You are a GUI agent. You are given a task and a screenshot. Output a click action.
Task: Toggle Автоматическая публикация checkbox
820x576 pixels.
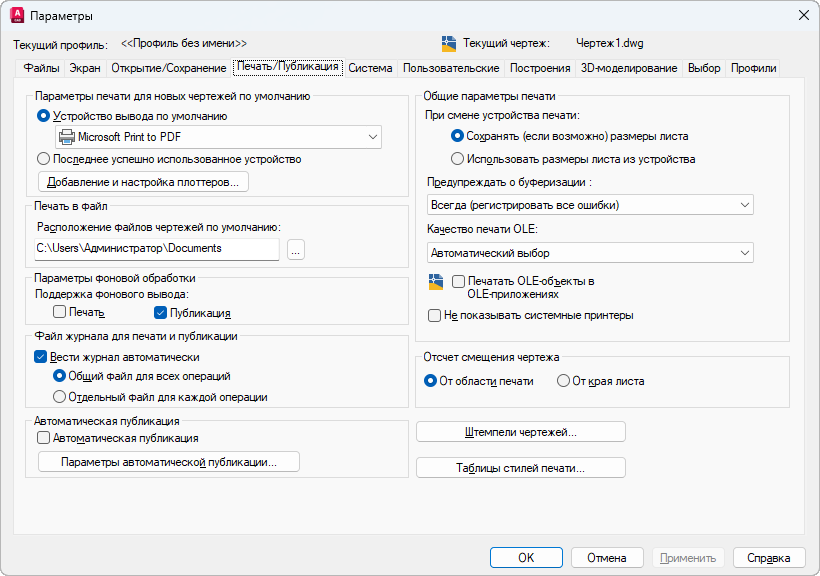click(x=43, y=437)
